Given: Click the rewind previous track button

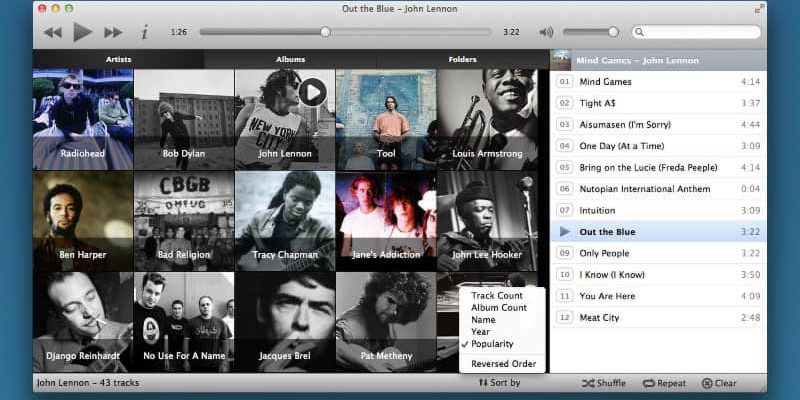Looking at the screenshot, I should 53,32.
